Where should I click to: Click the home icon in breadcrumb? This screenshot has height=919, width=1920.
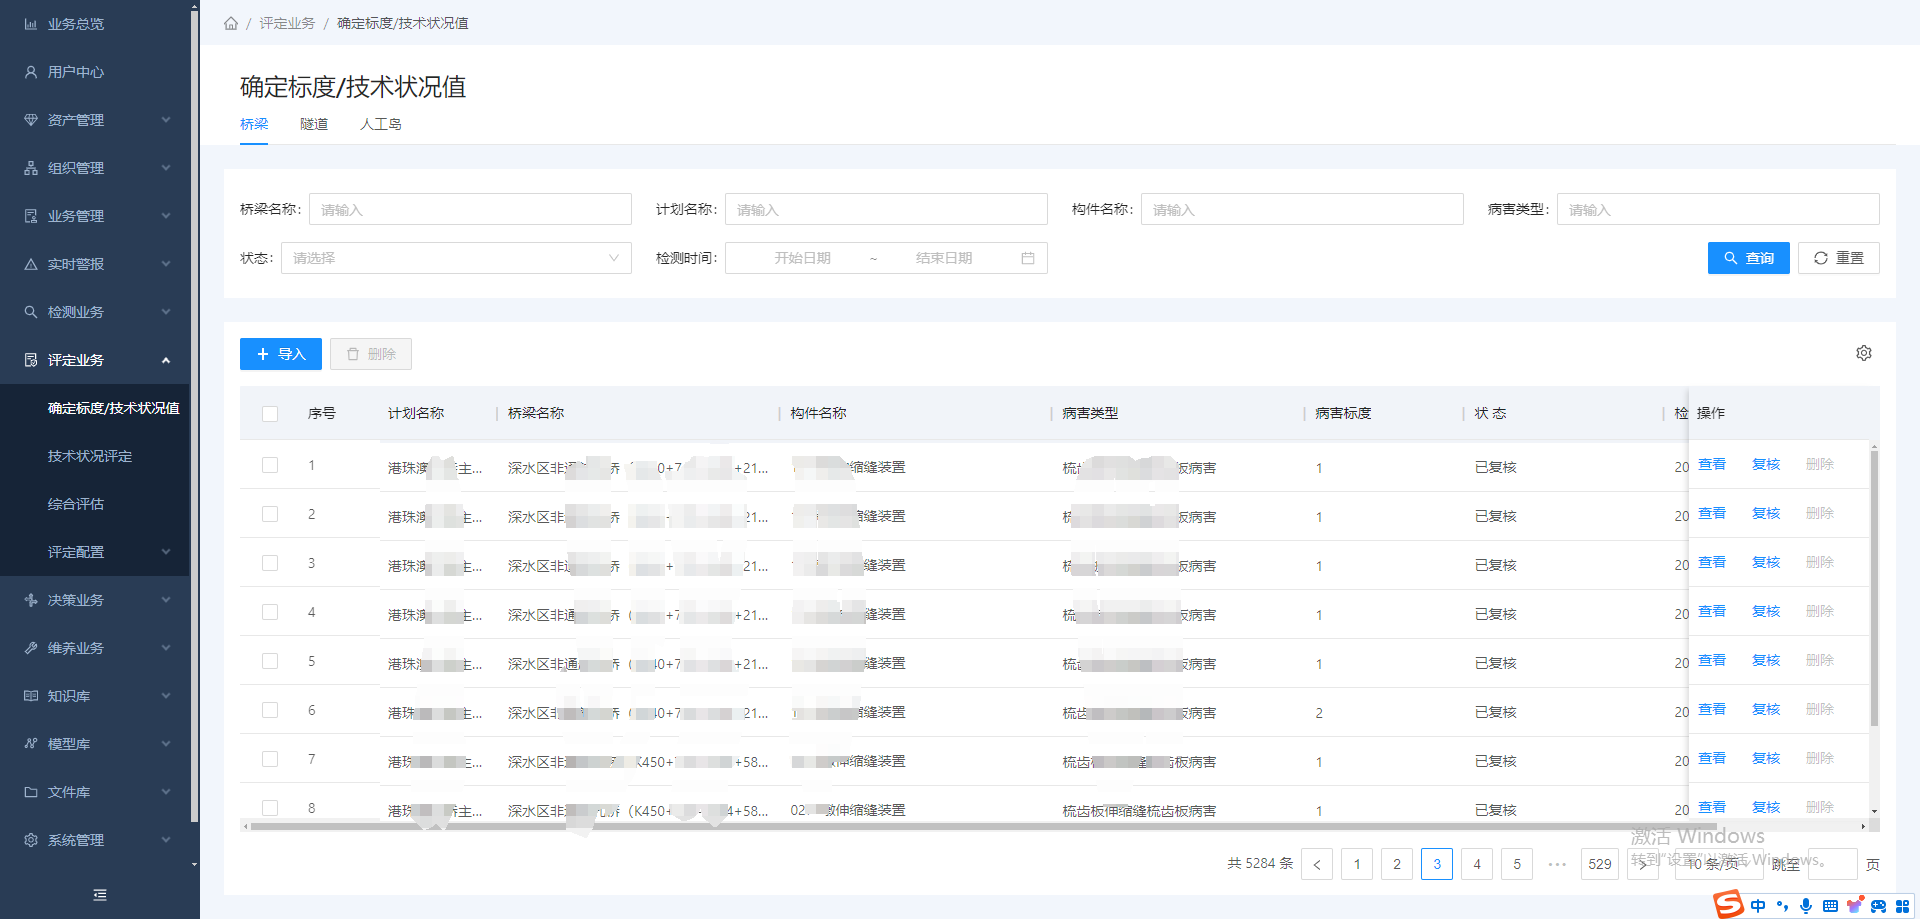pyautogui.click(x=231, y=23)
